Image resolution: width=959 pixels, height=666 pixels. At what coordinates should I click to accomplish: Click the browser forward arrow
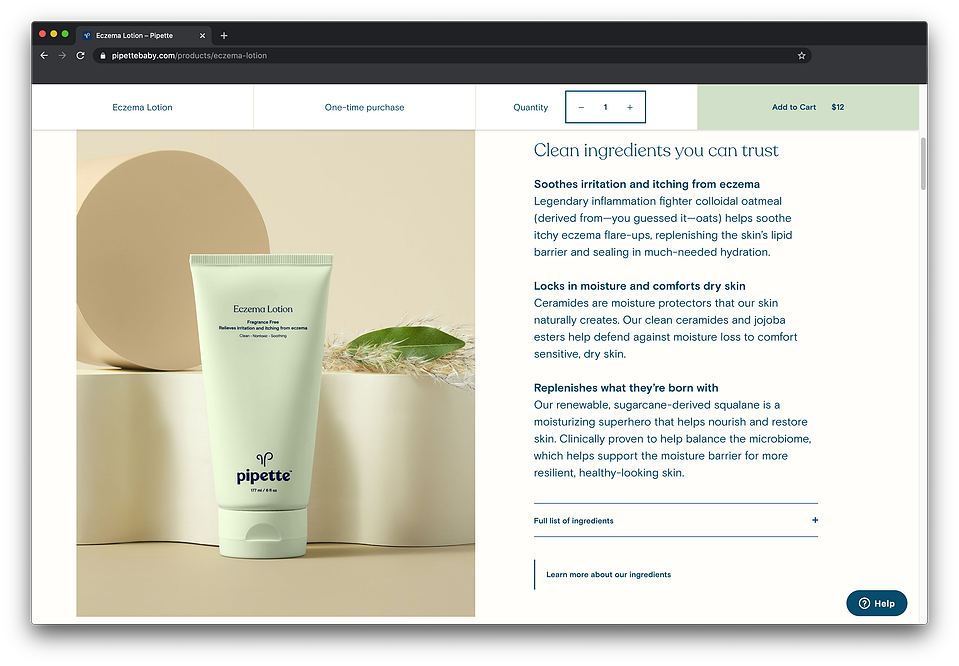(x=62, y=56)
